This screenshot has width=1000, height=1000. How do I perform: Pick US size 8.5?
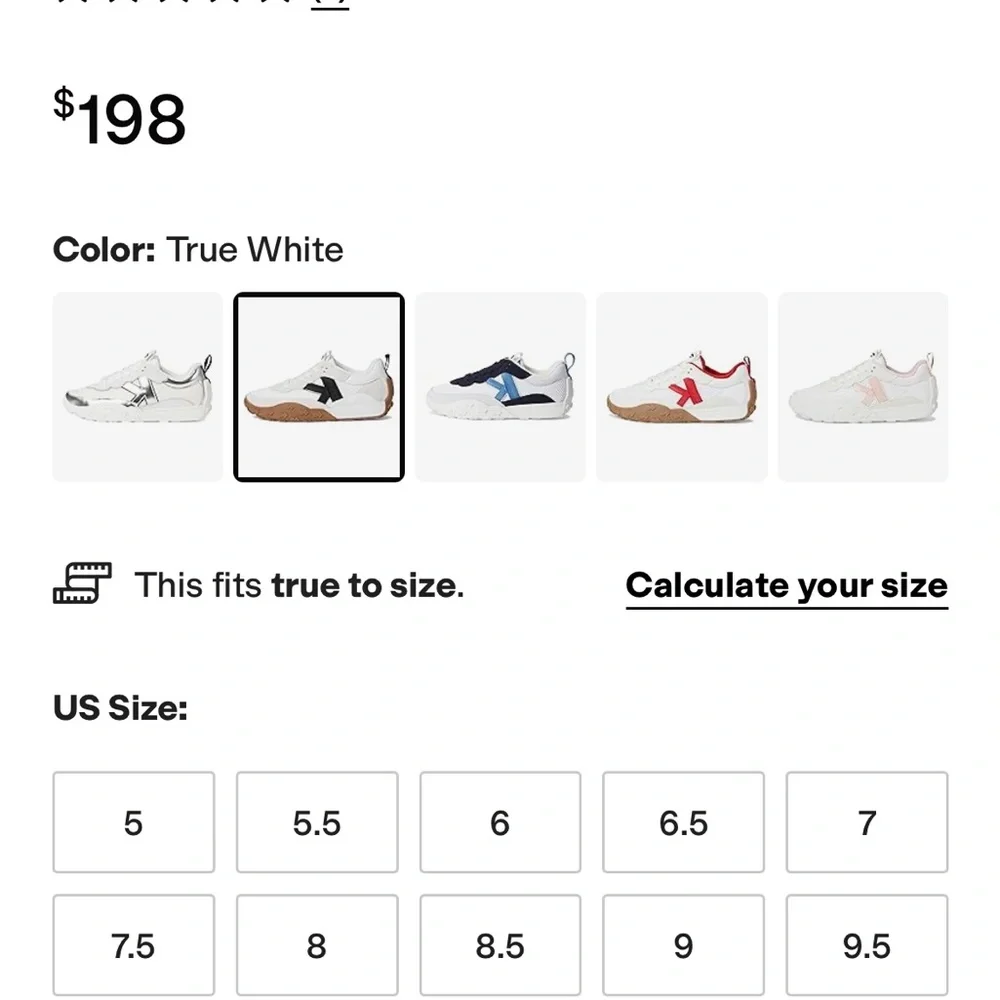(x=500, y=945)
